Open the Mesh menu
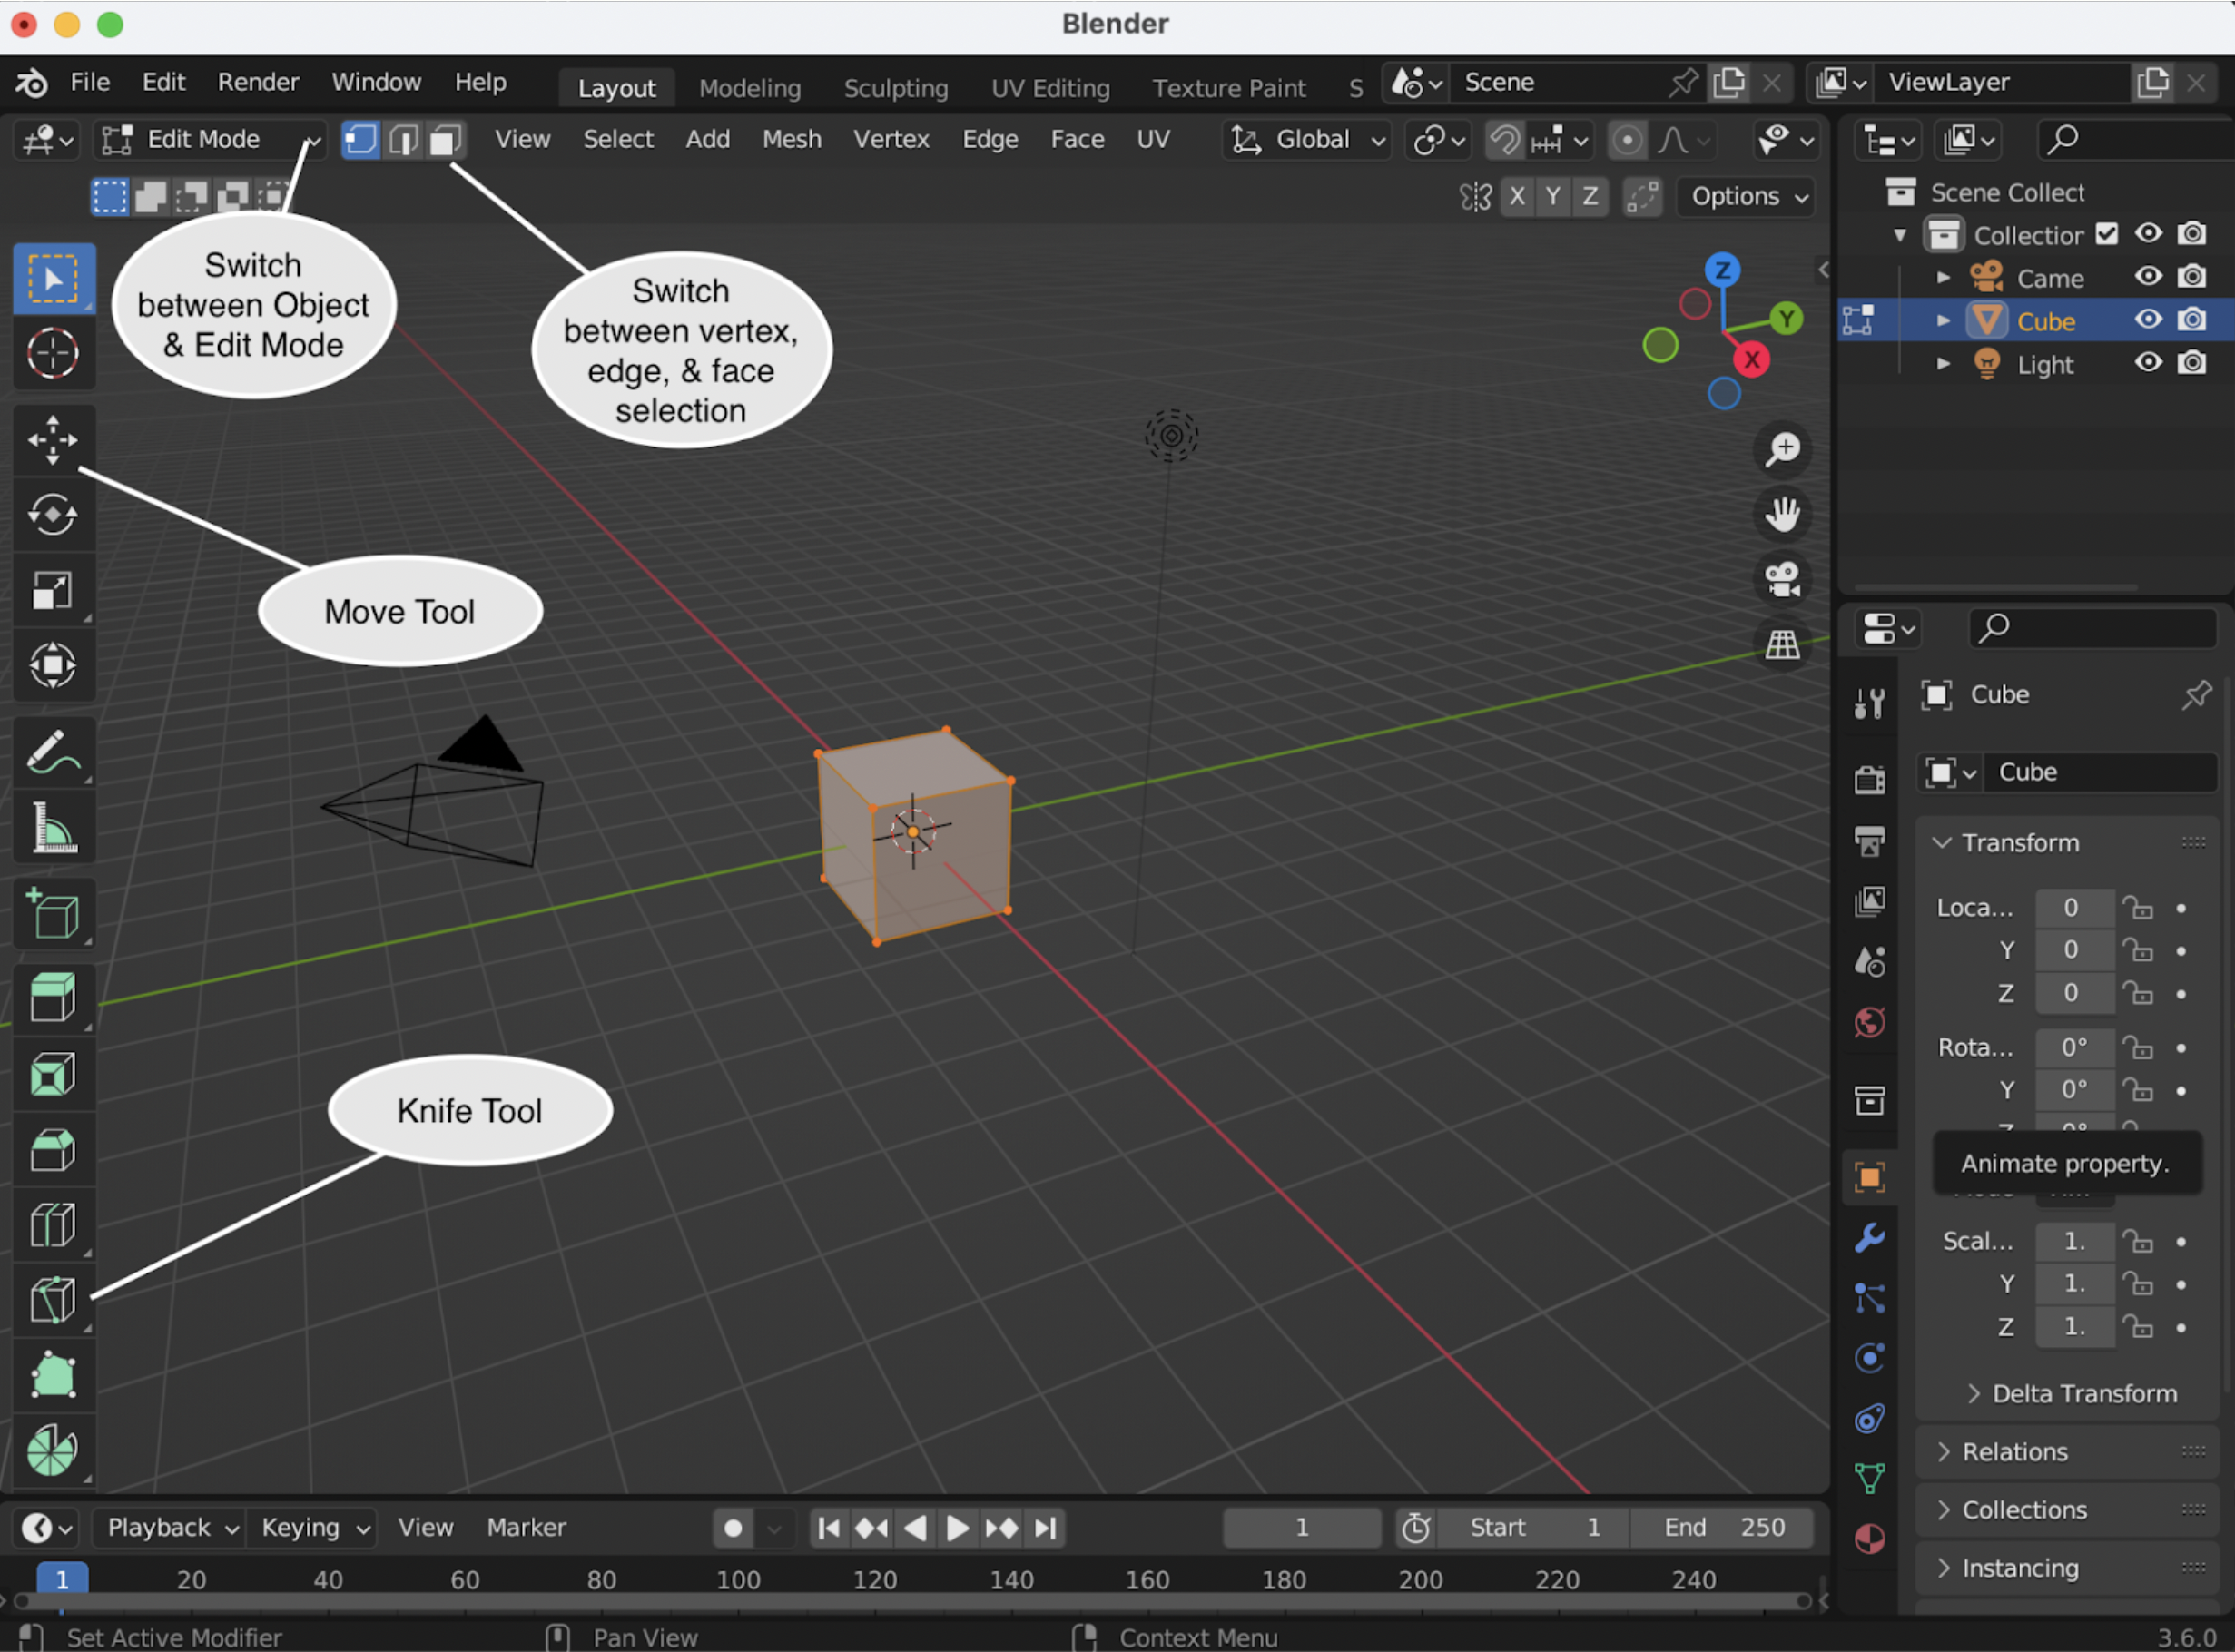Image resolution: width=2235 pixels, height=1652 pixels. pos(791,140)
